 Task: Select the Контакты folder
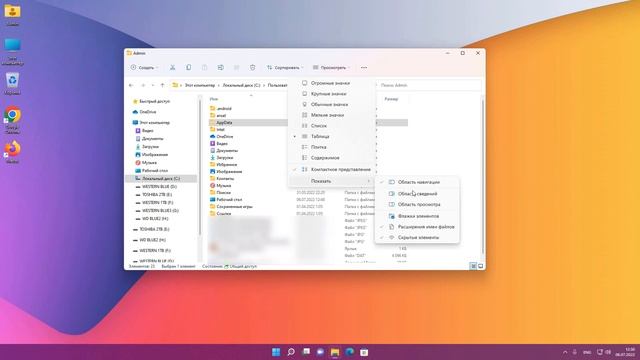coord(225,178)
